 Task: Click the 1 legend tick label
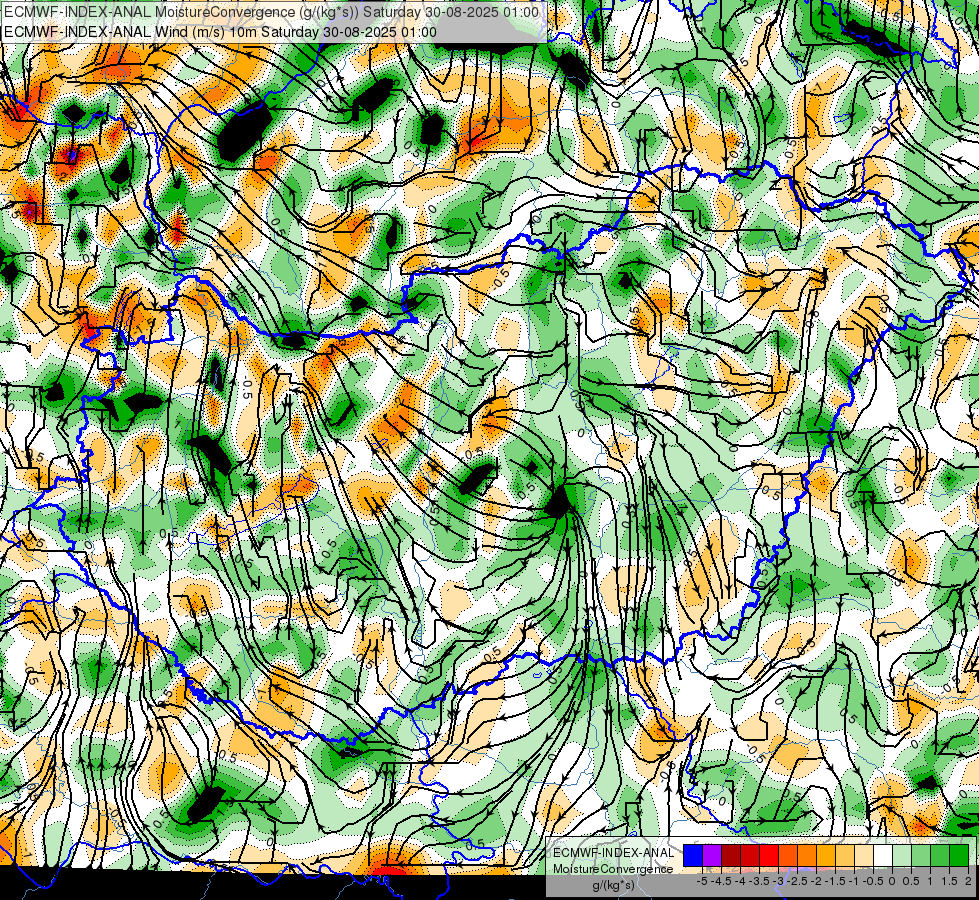(930, 881)
